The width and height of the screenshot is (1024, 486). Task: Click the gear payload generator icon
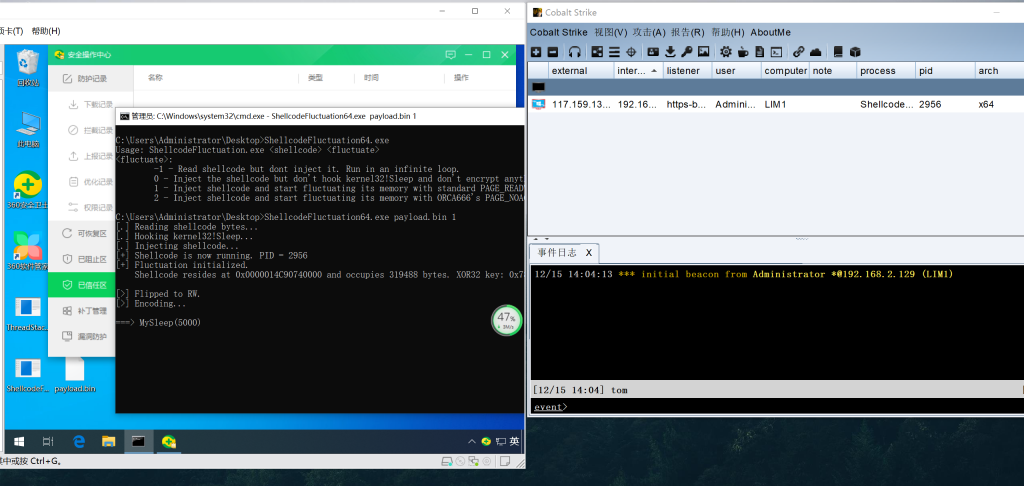click(726, 52)
